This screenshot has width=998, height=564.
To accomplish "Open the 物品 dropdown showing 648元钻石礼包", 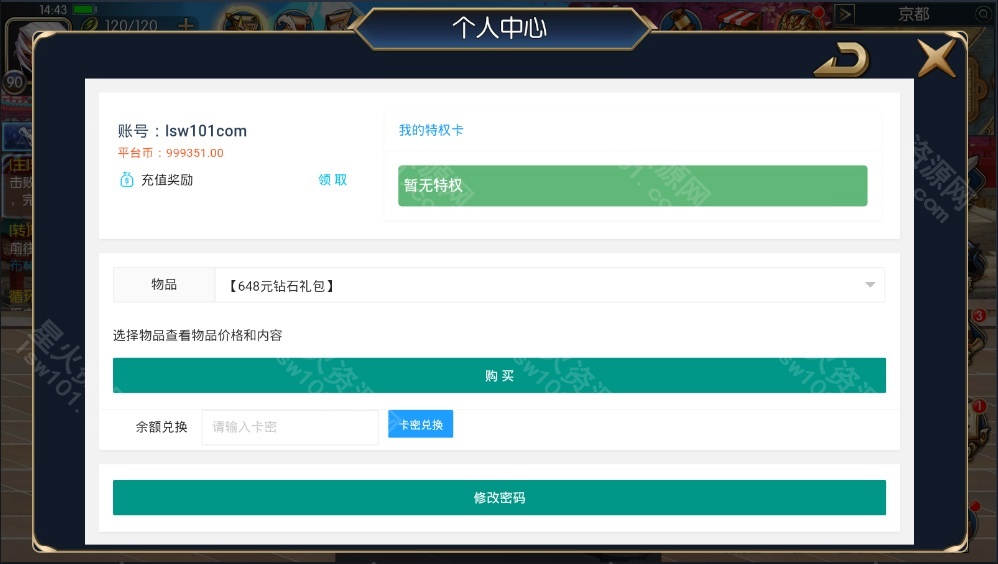I will [499, 285].
